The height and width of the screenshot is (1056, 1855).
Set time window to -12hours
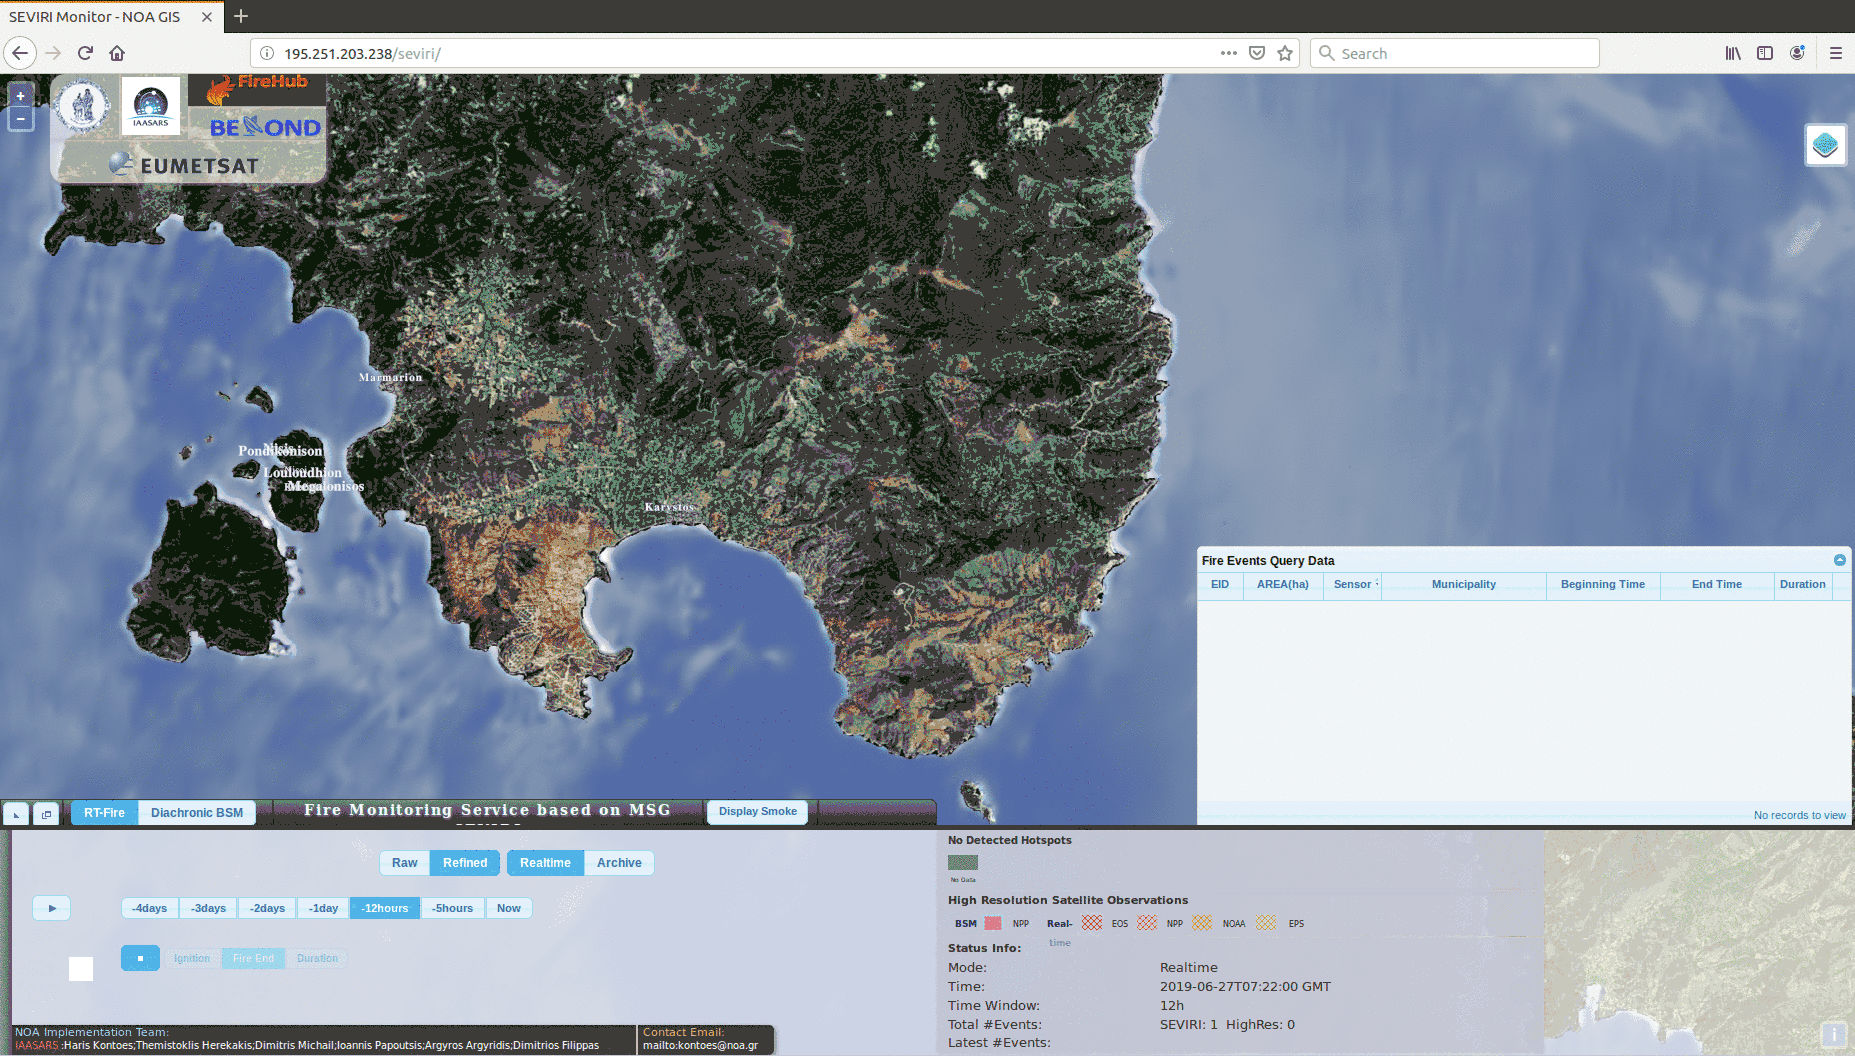click(385, 908)
